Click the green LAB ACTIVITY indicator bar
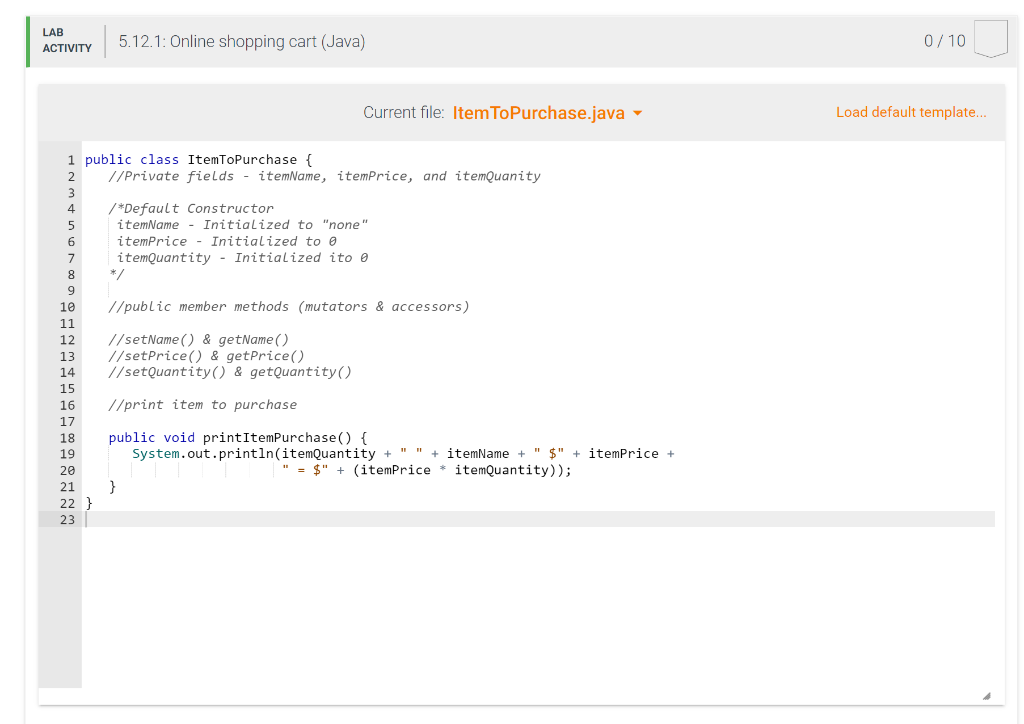The height and width of the screenshot is (724, 1024). coord(27,41)
